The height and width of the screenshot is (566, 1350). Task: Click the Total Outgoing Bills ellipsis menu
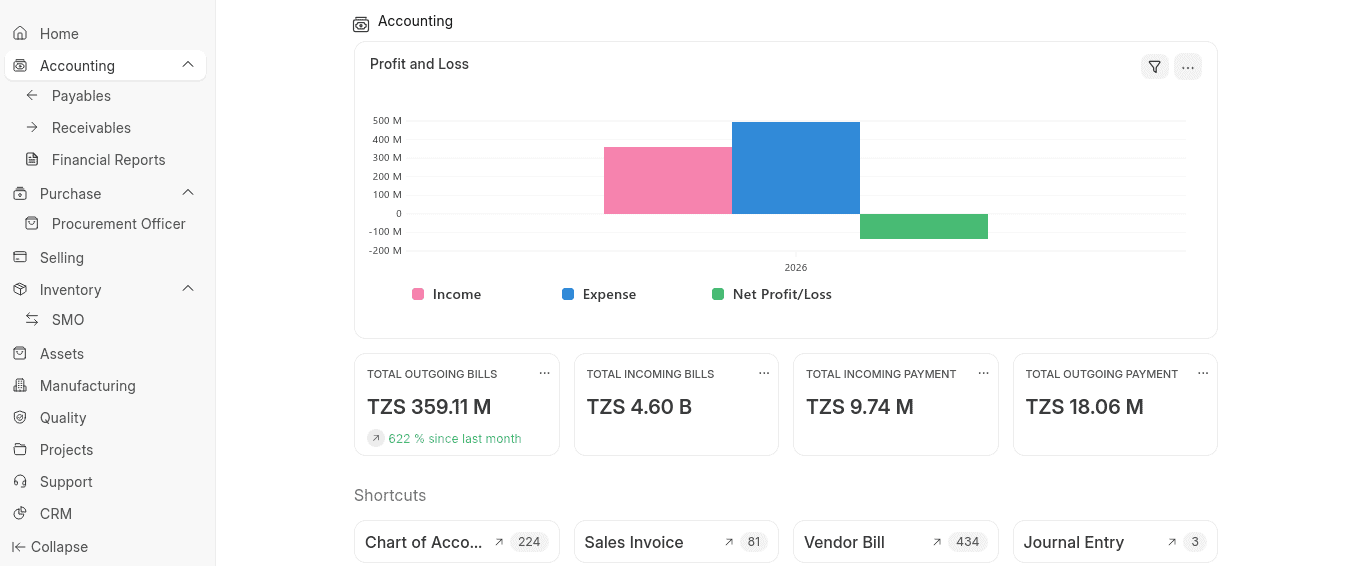[544, 373]
